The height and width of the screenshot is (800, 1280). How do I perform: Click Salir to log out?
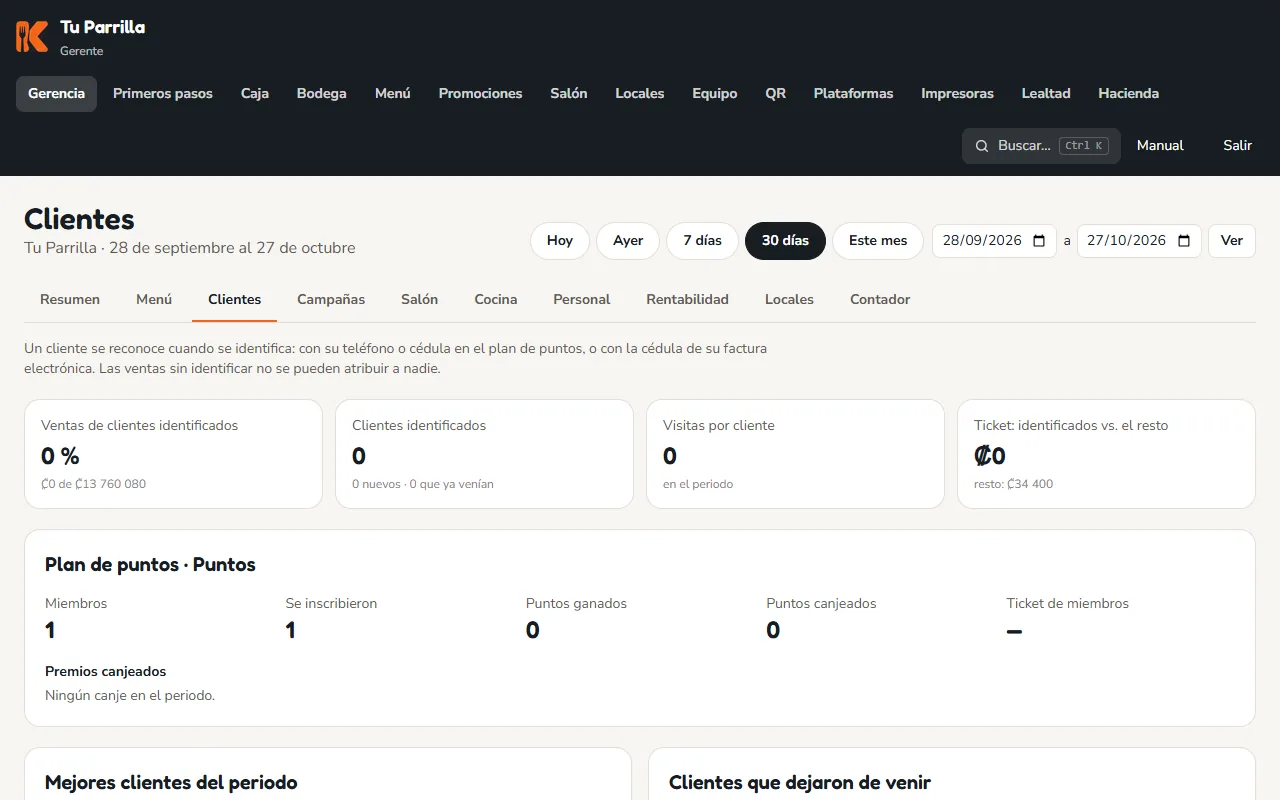point(1238,146)
